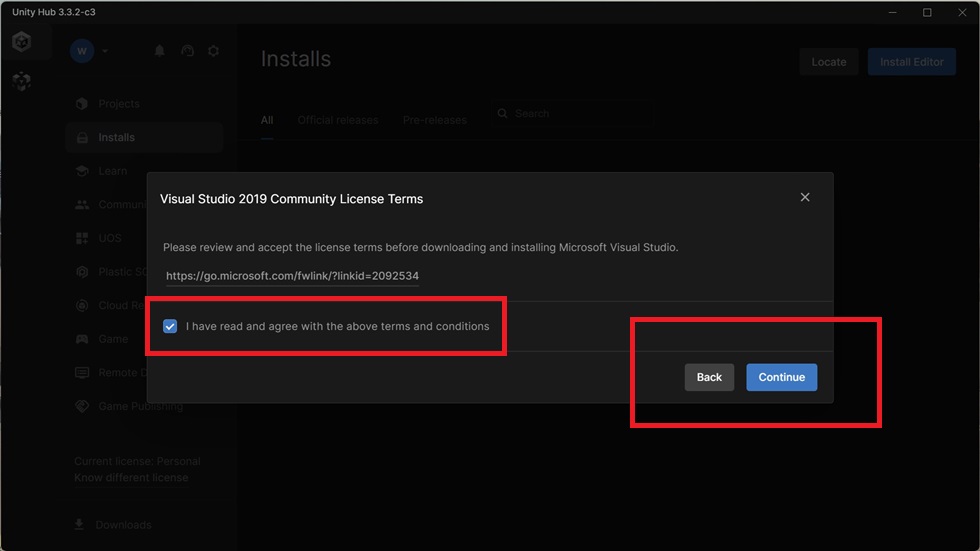Click the Install Editor button

point(912,62)
